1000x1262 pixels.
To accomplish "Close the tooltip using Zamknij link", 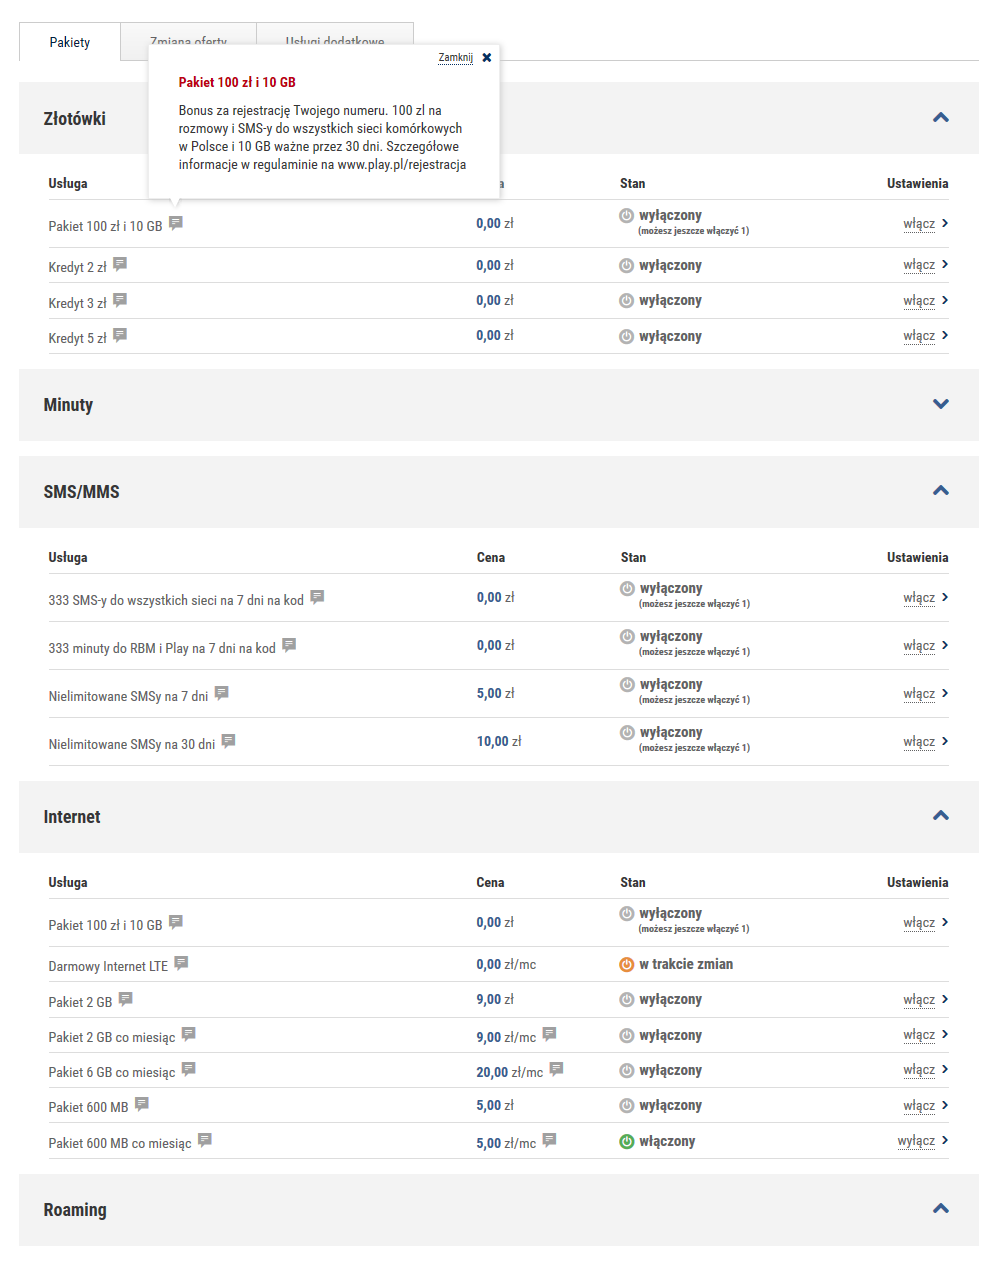I will coord(456,58).
